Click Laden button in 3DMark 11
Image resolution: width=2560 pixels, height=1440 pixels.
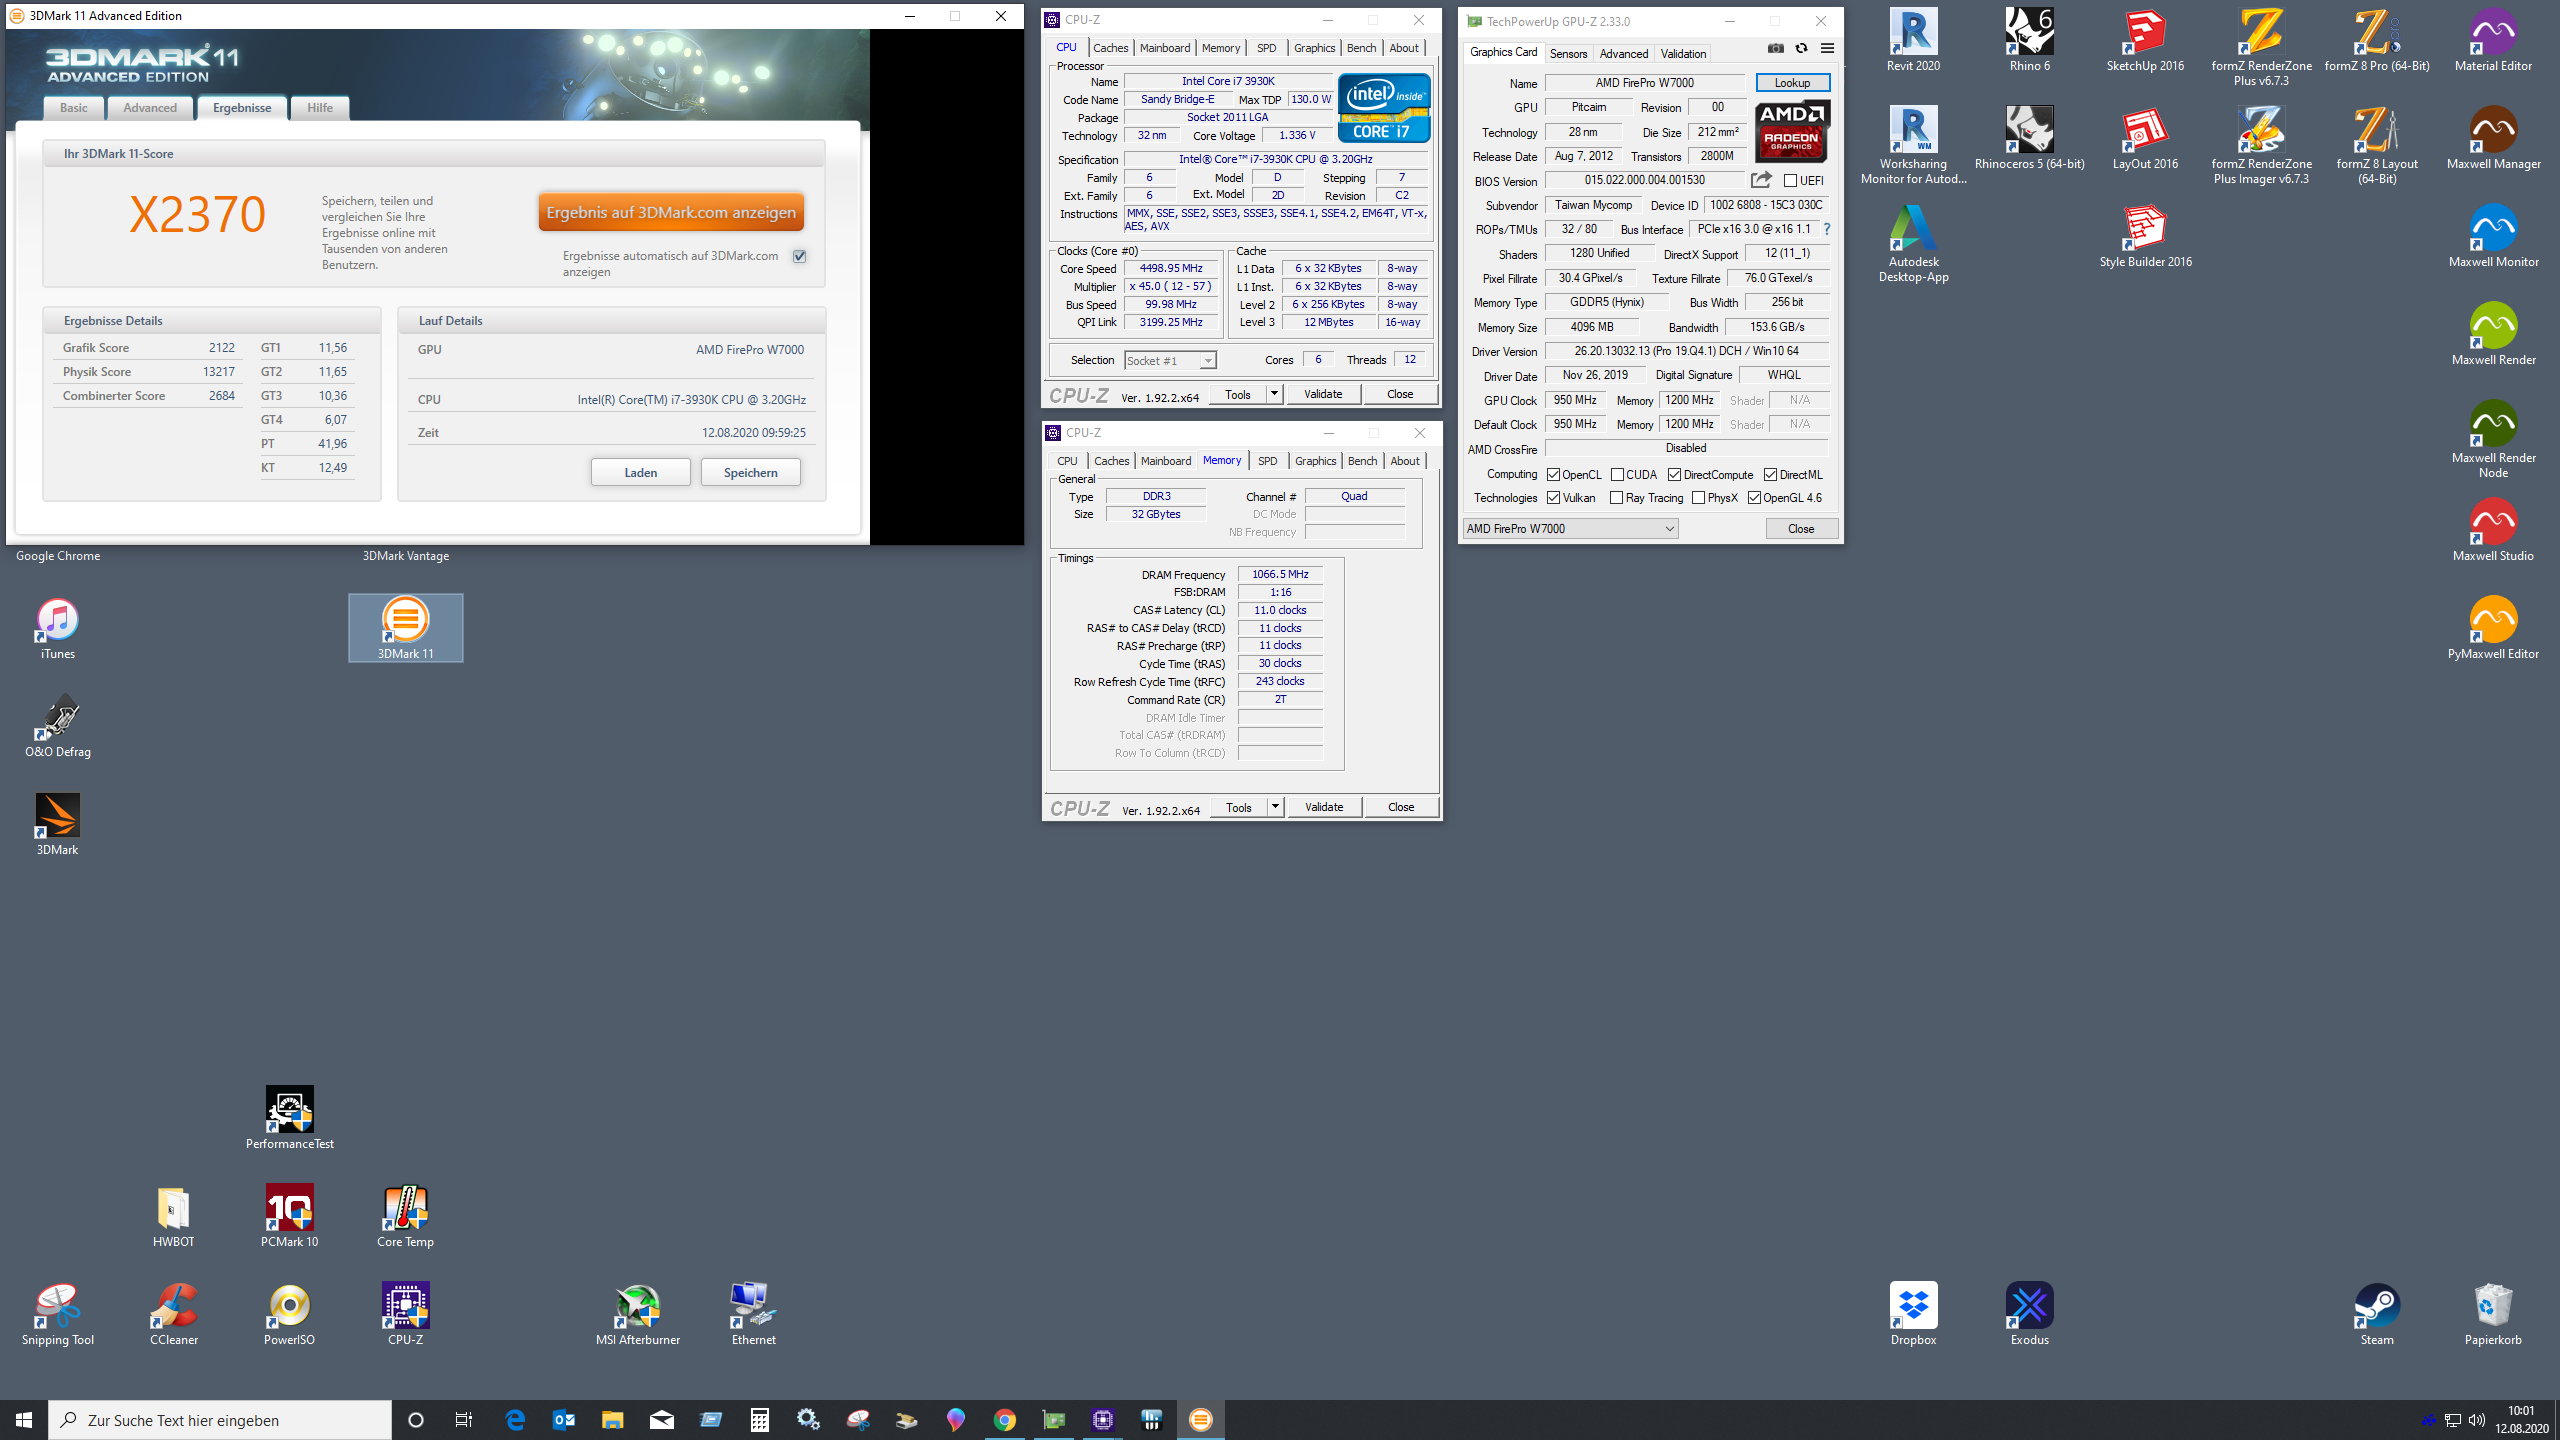pyautogui.click(x=640, y=472)
